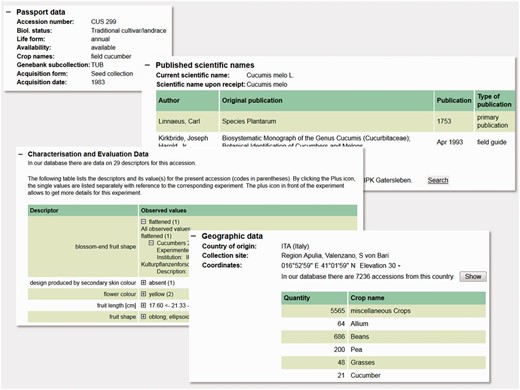Select the Linnaeus, Carl author cell
The height and width of the screenshot is (390, 520).
188,122
